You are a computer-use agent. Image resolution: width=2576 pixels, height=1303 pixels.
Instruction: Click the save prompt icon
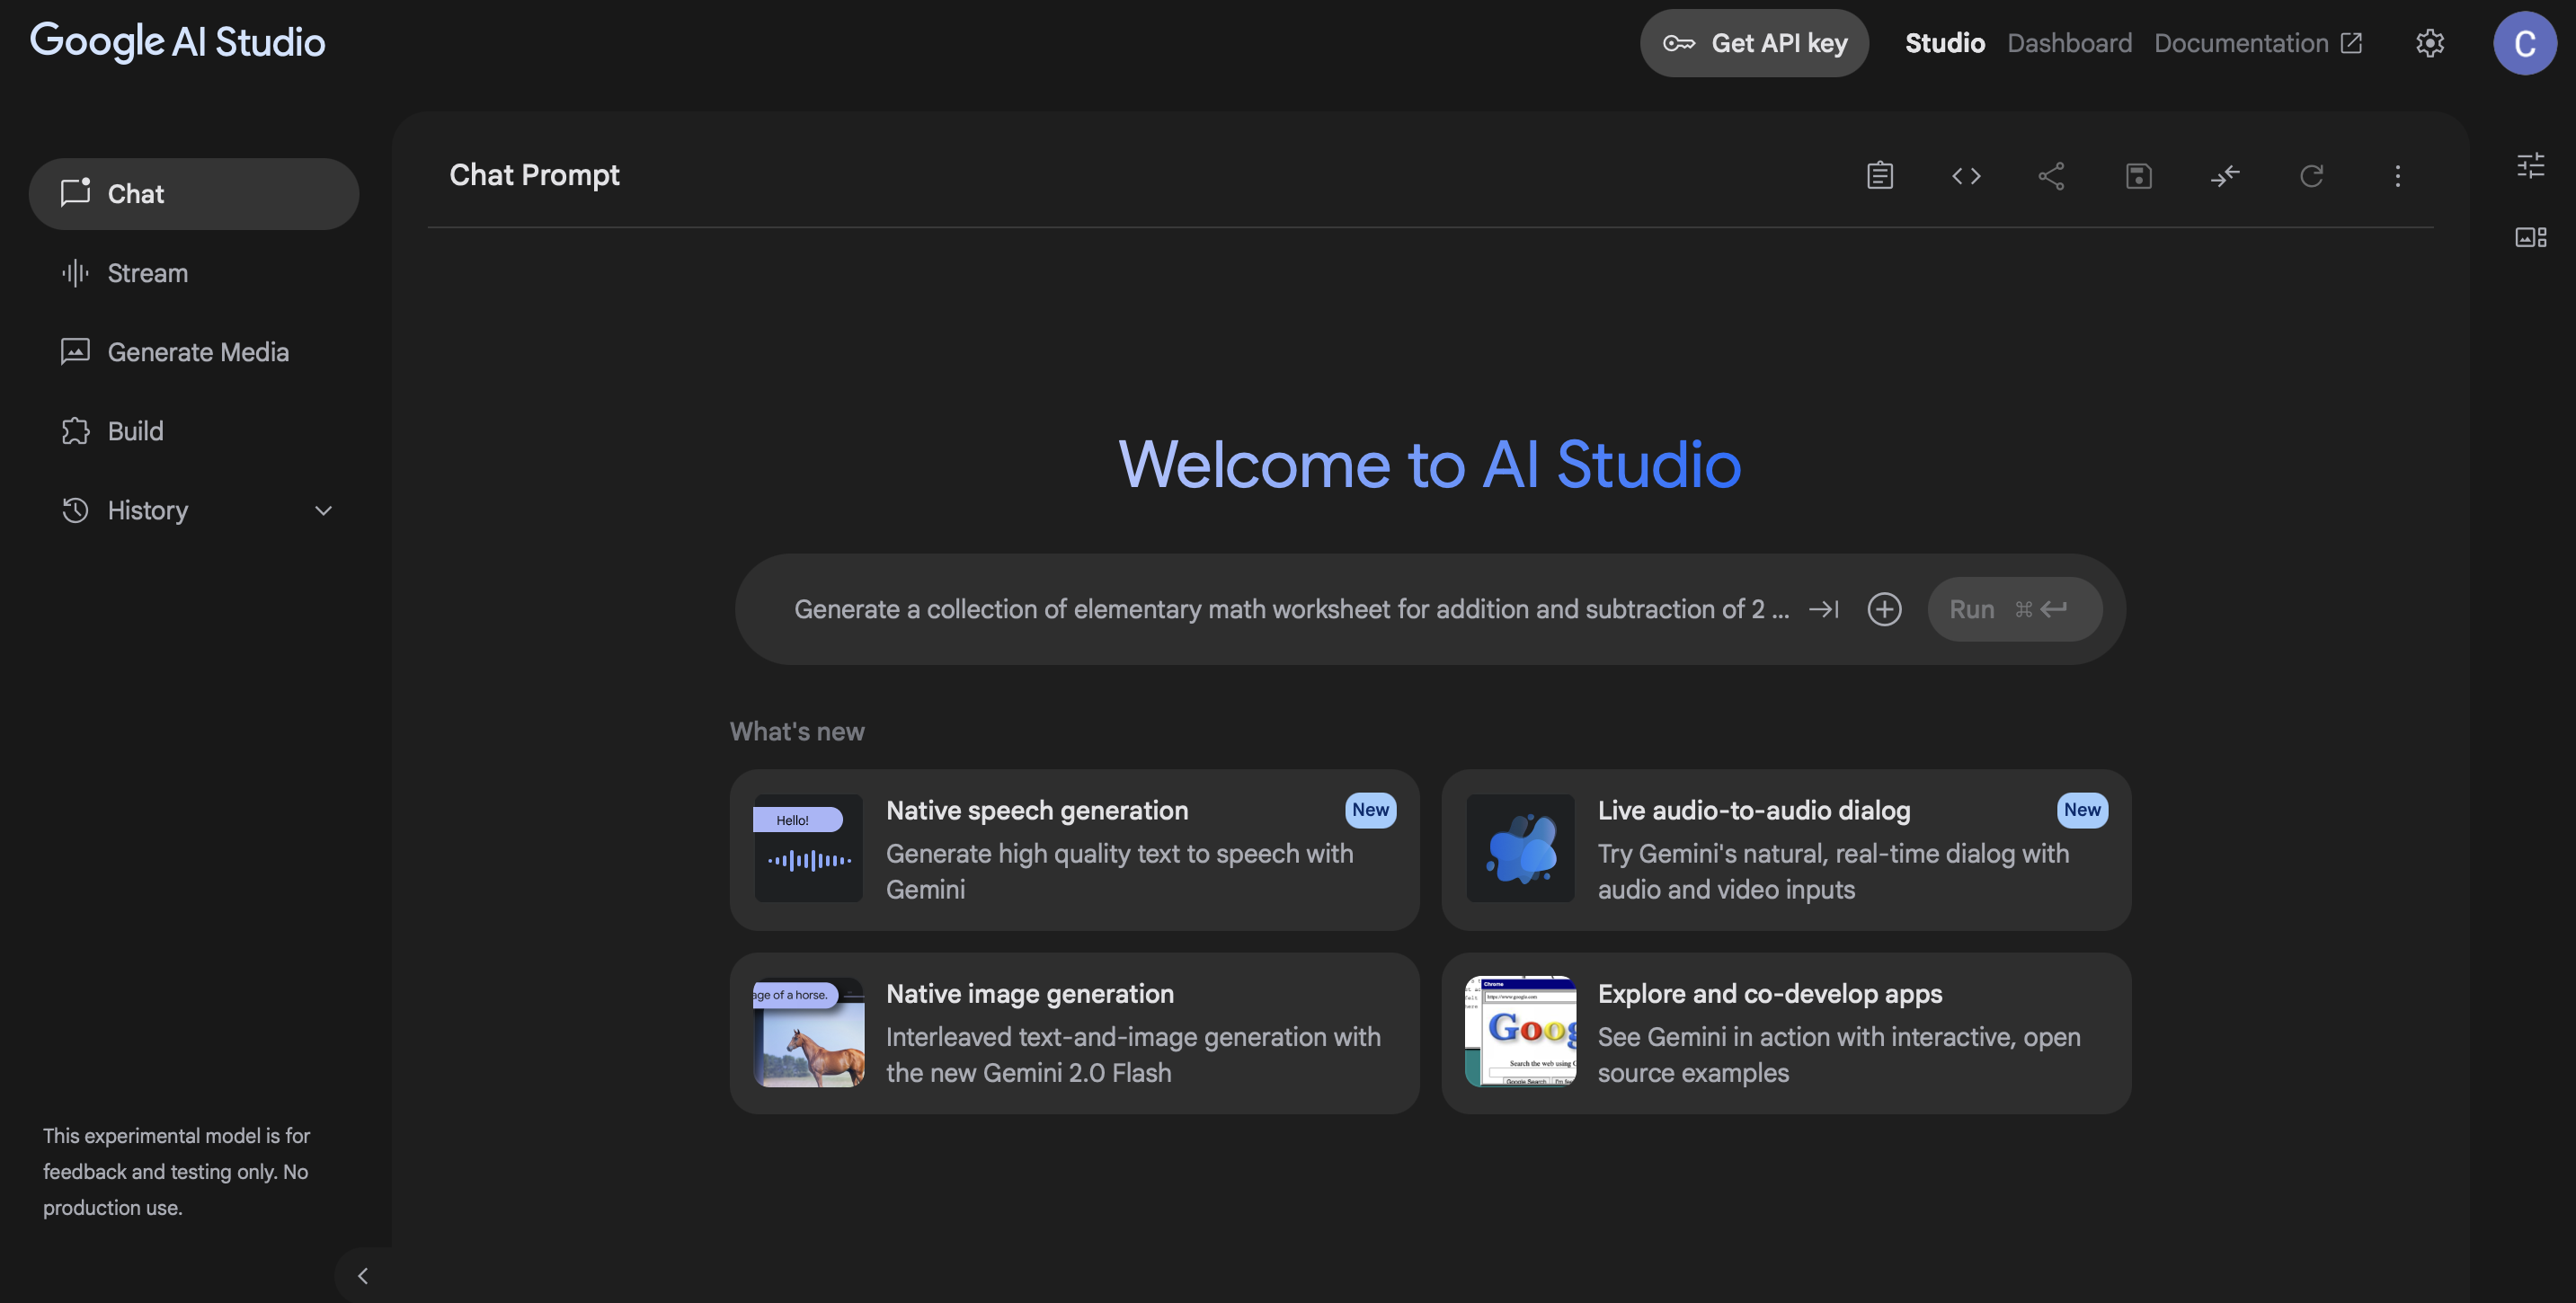coord(2138,176)
